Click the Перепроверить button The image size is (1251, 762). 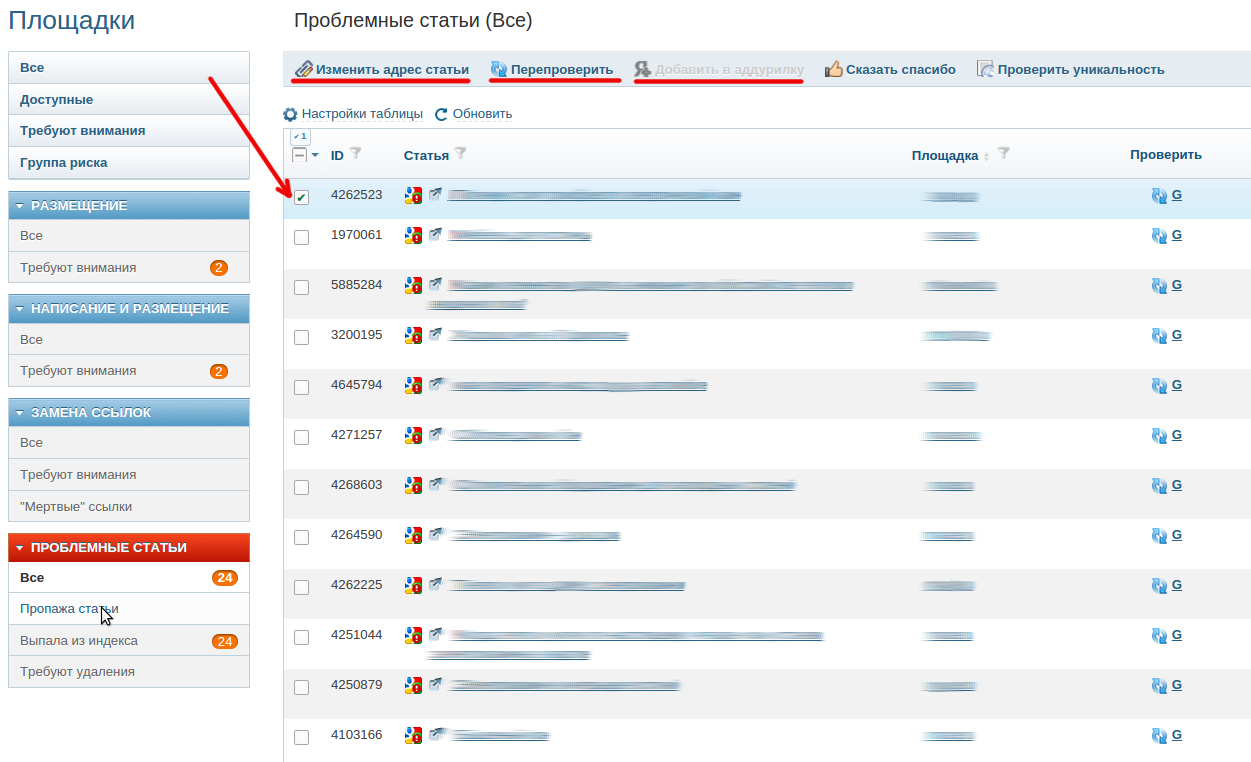point(552,69)
